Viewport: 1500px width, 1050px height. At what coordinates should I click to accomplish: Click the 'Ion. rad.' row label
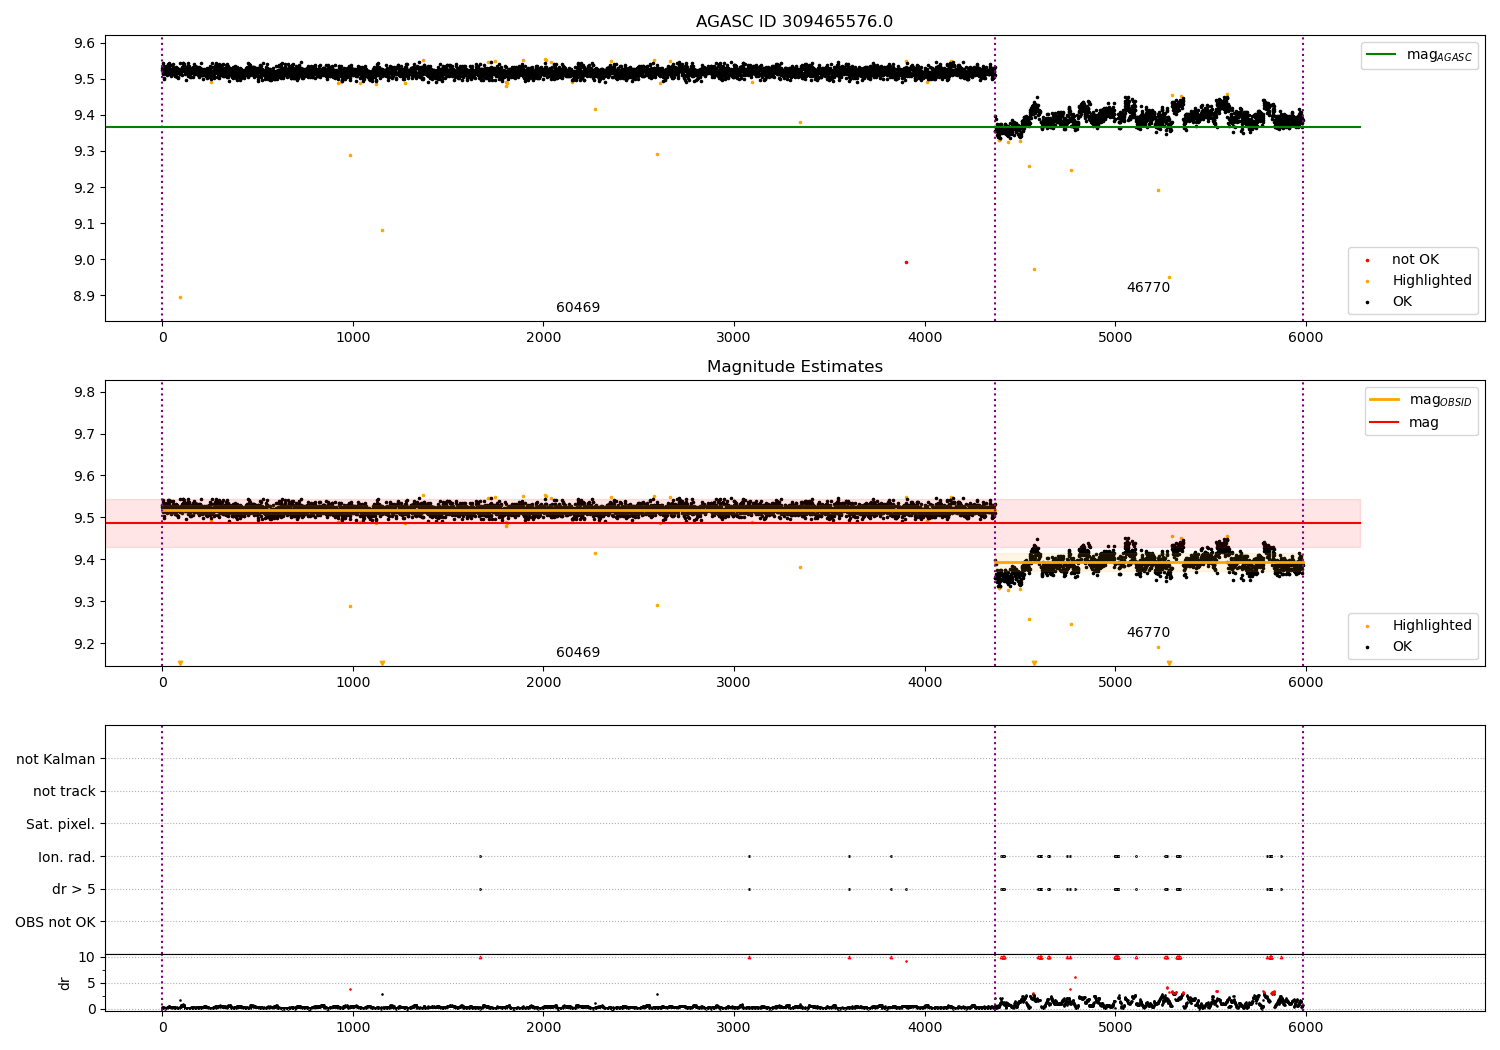67,858
